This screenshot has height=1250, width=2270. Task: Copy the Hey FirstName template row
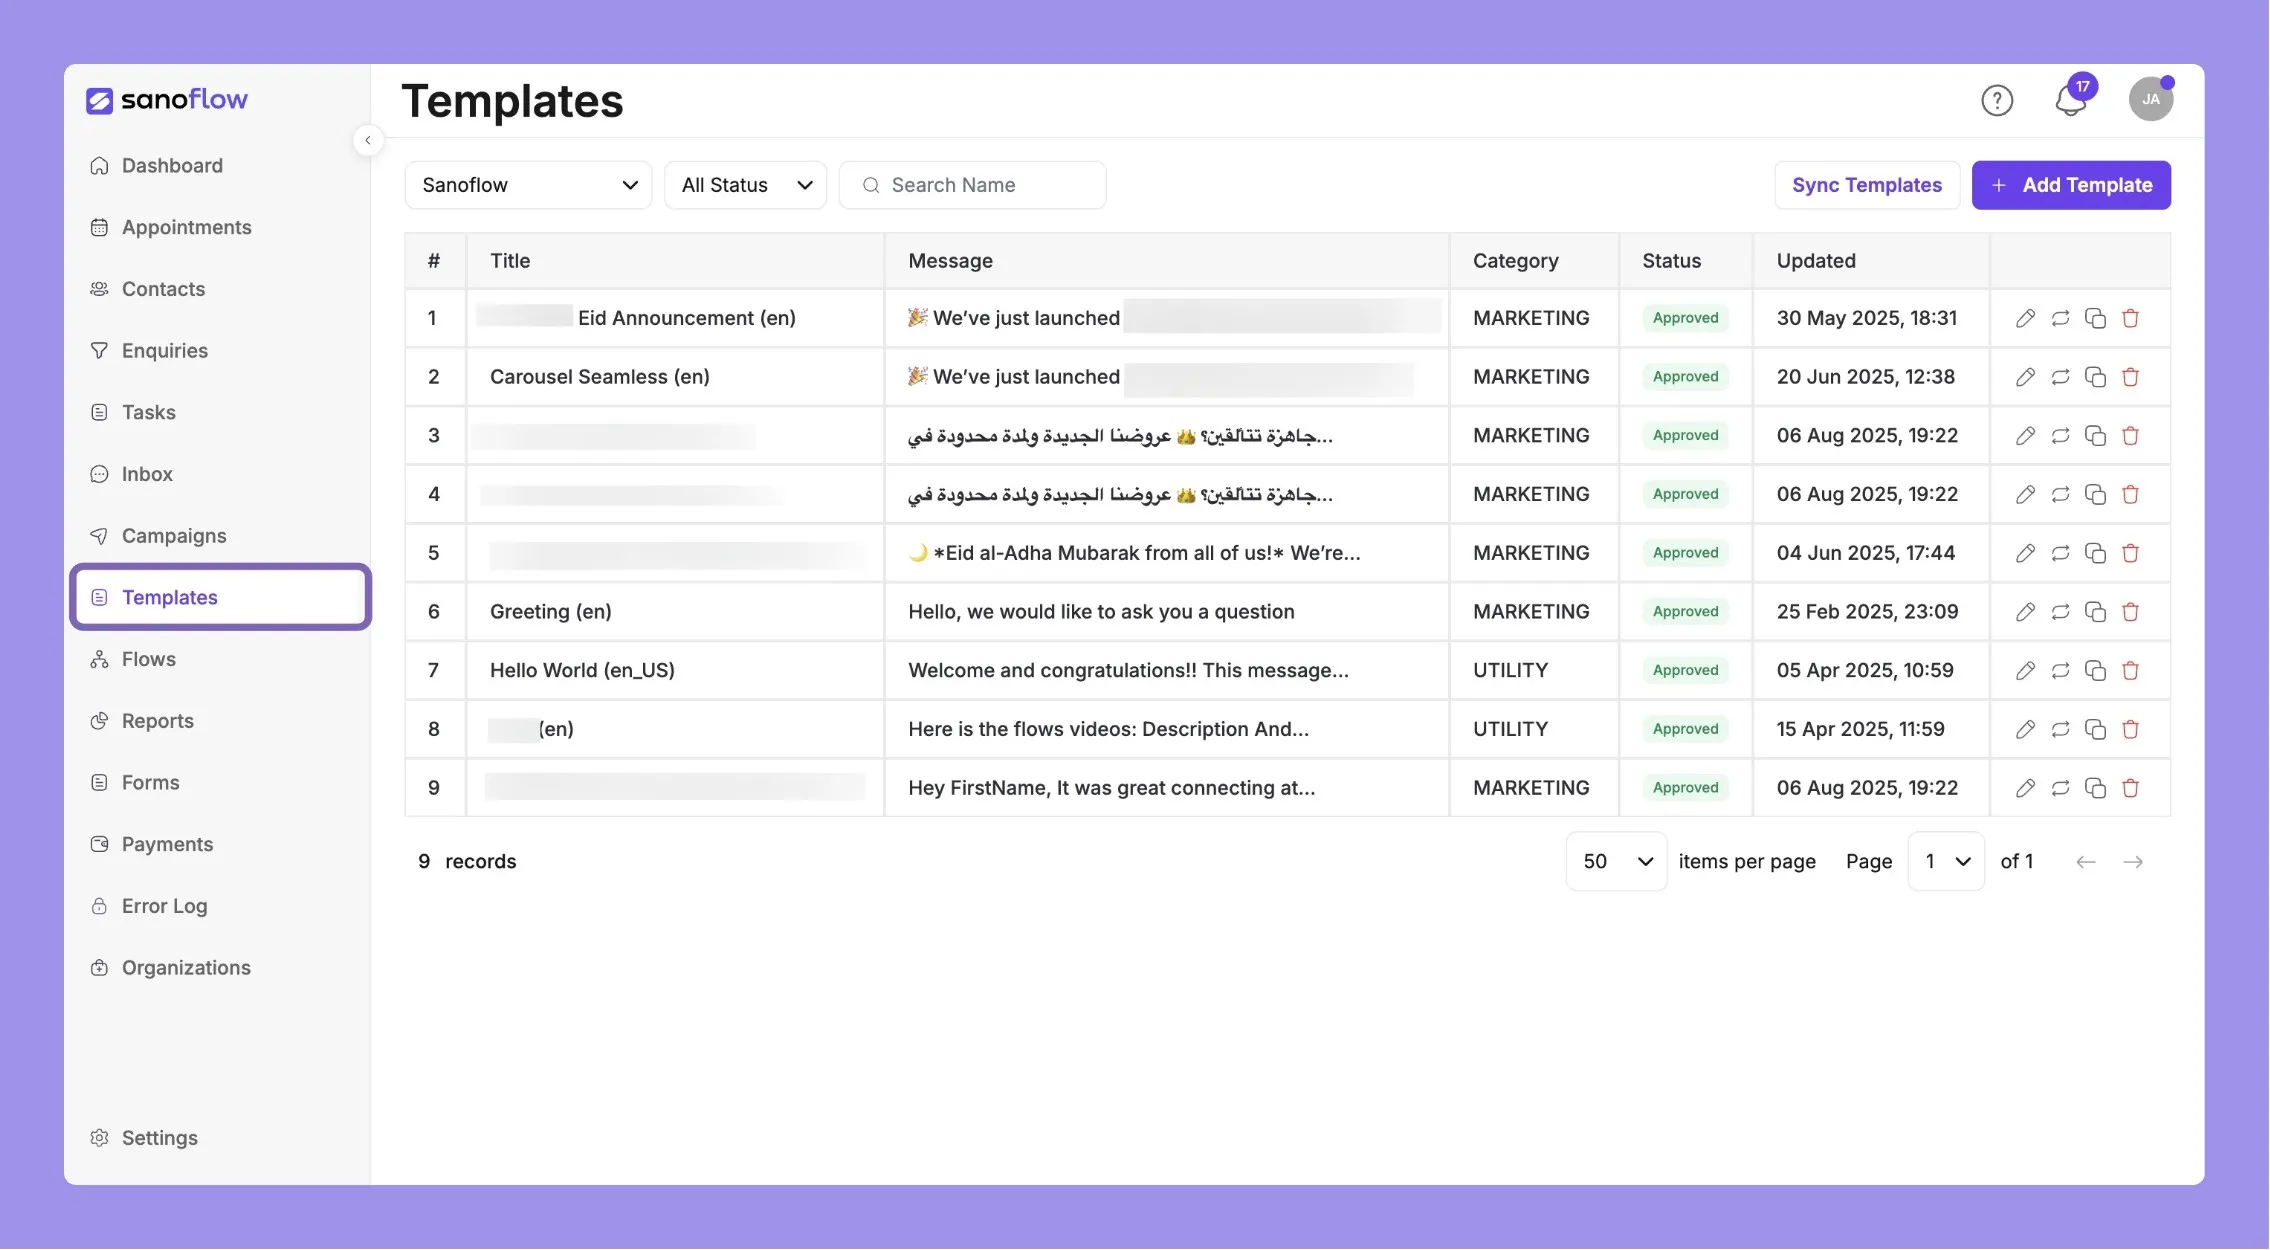click(x=2095, y=788)
